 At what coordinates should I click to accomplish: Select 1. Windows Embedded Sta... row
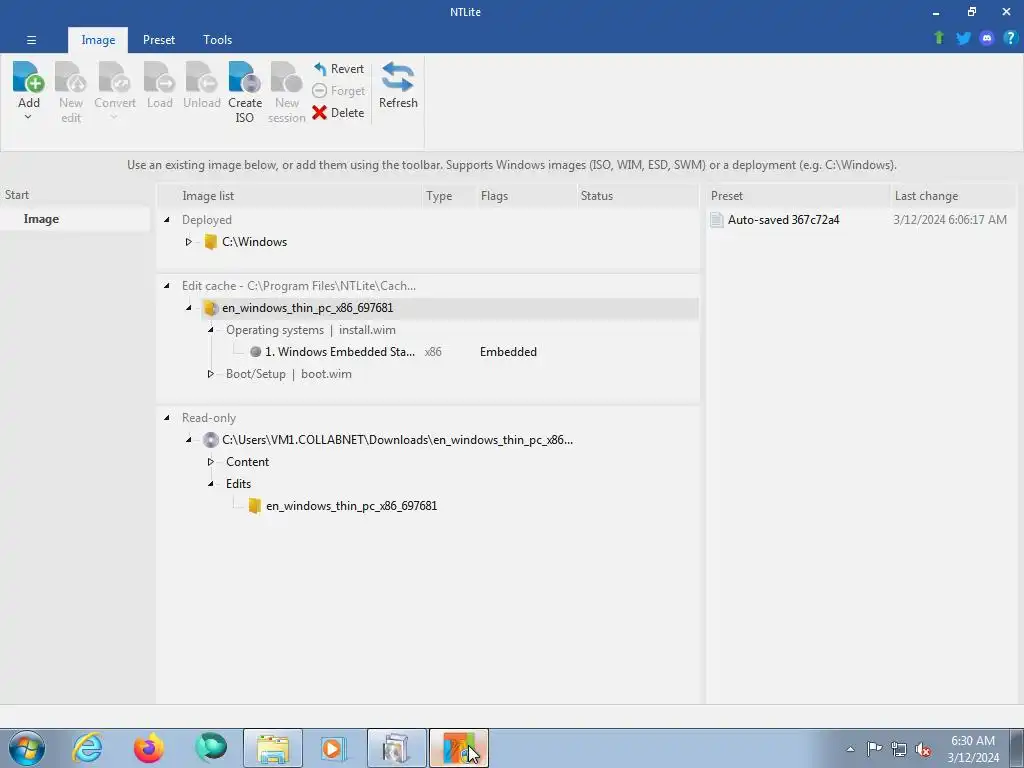pos(340,352)
